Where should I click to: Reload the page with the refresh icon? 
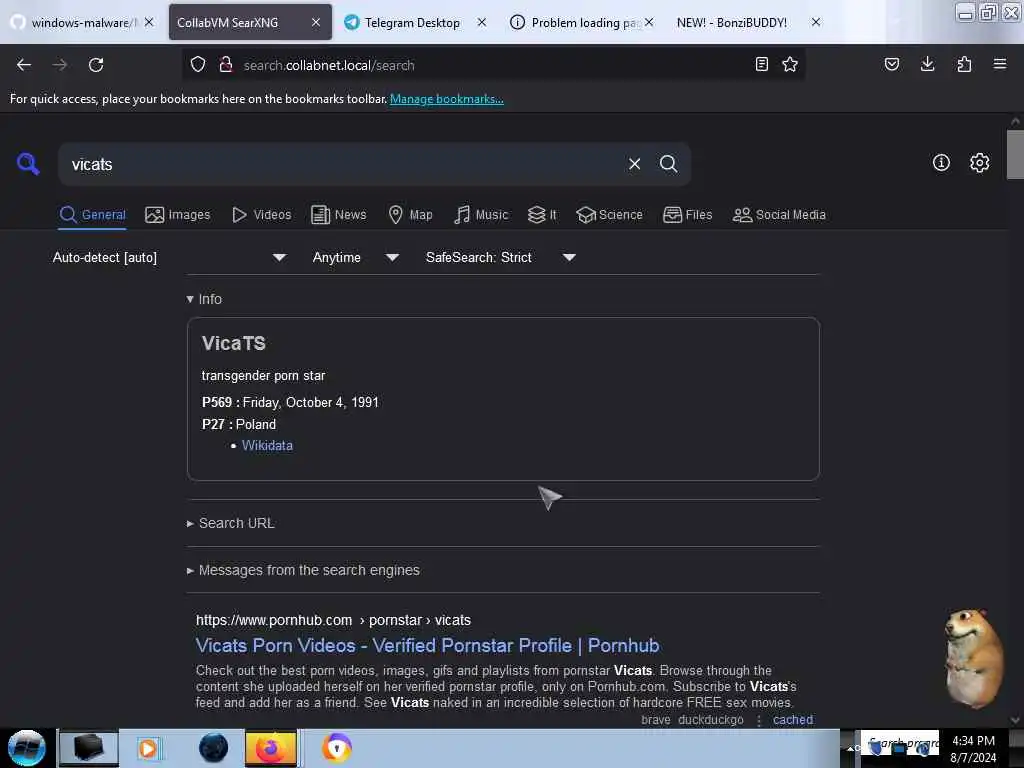(x=96, y=65)
